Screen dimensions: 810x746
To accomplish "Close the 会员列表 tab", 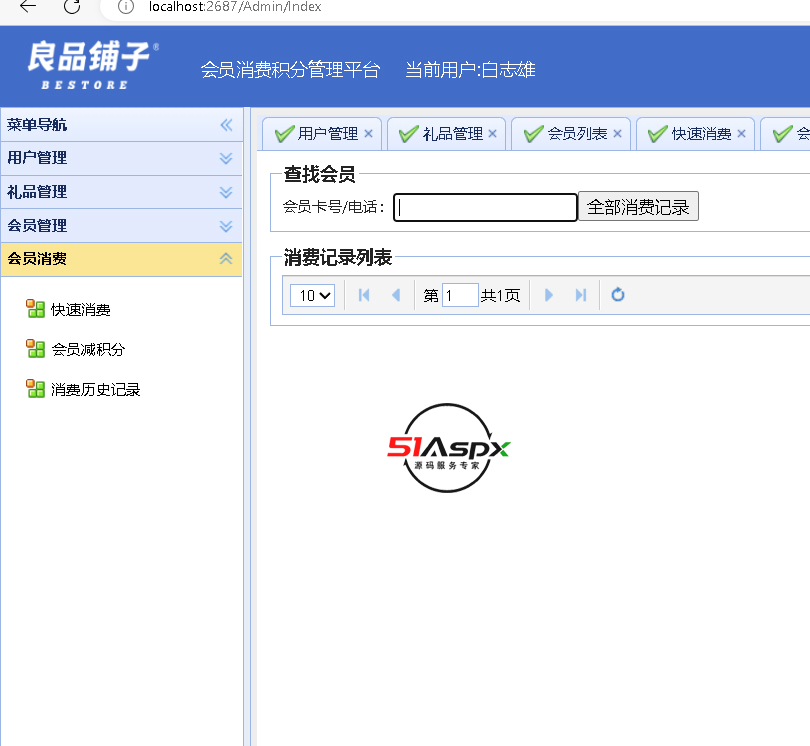I will pyautogui.click(x=617, y=134).
